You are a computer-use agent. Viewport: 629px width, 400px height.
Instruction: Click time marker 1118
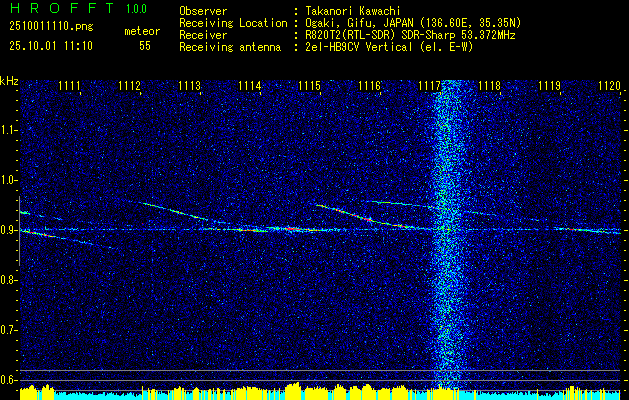[x=490, y=85]
